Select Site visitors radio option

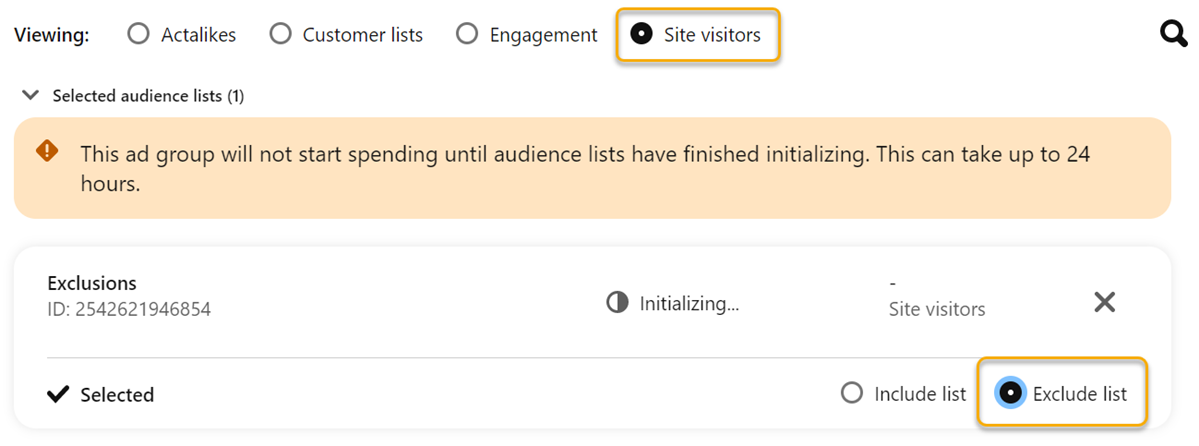641,35
